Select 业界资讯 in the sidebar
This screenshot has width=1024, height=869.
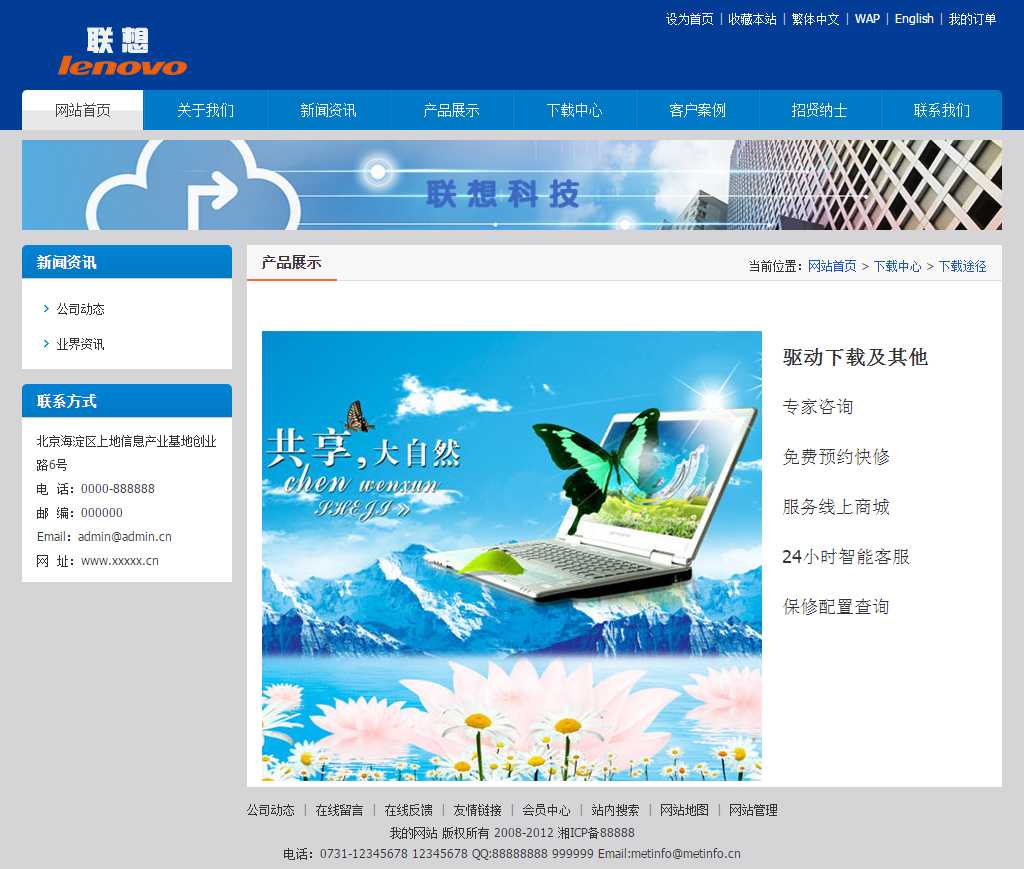click(80, 344)
